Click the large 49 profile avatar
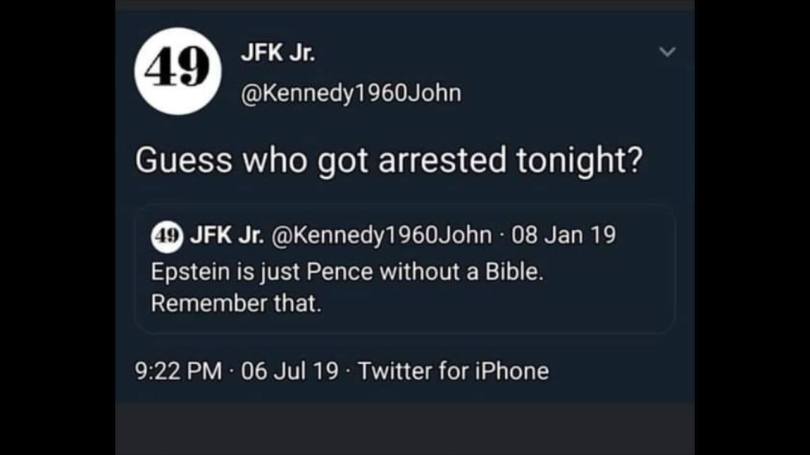 177,71
